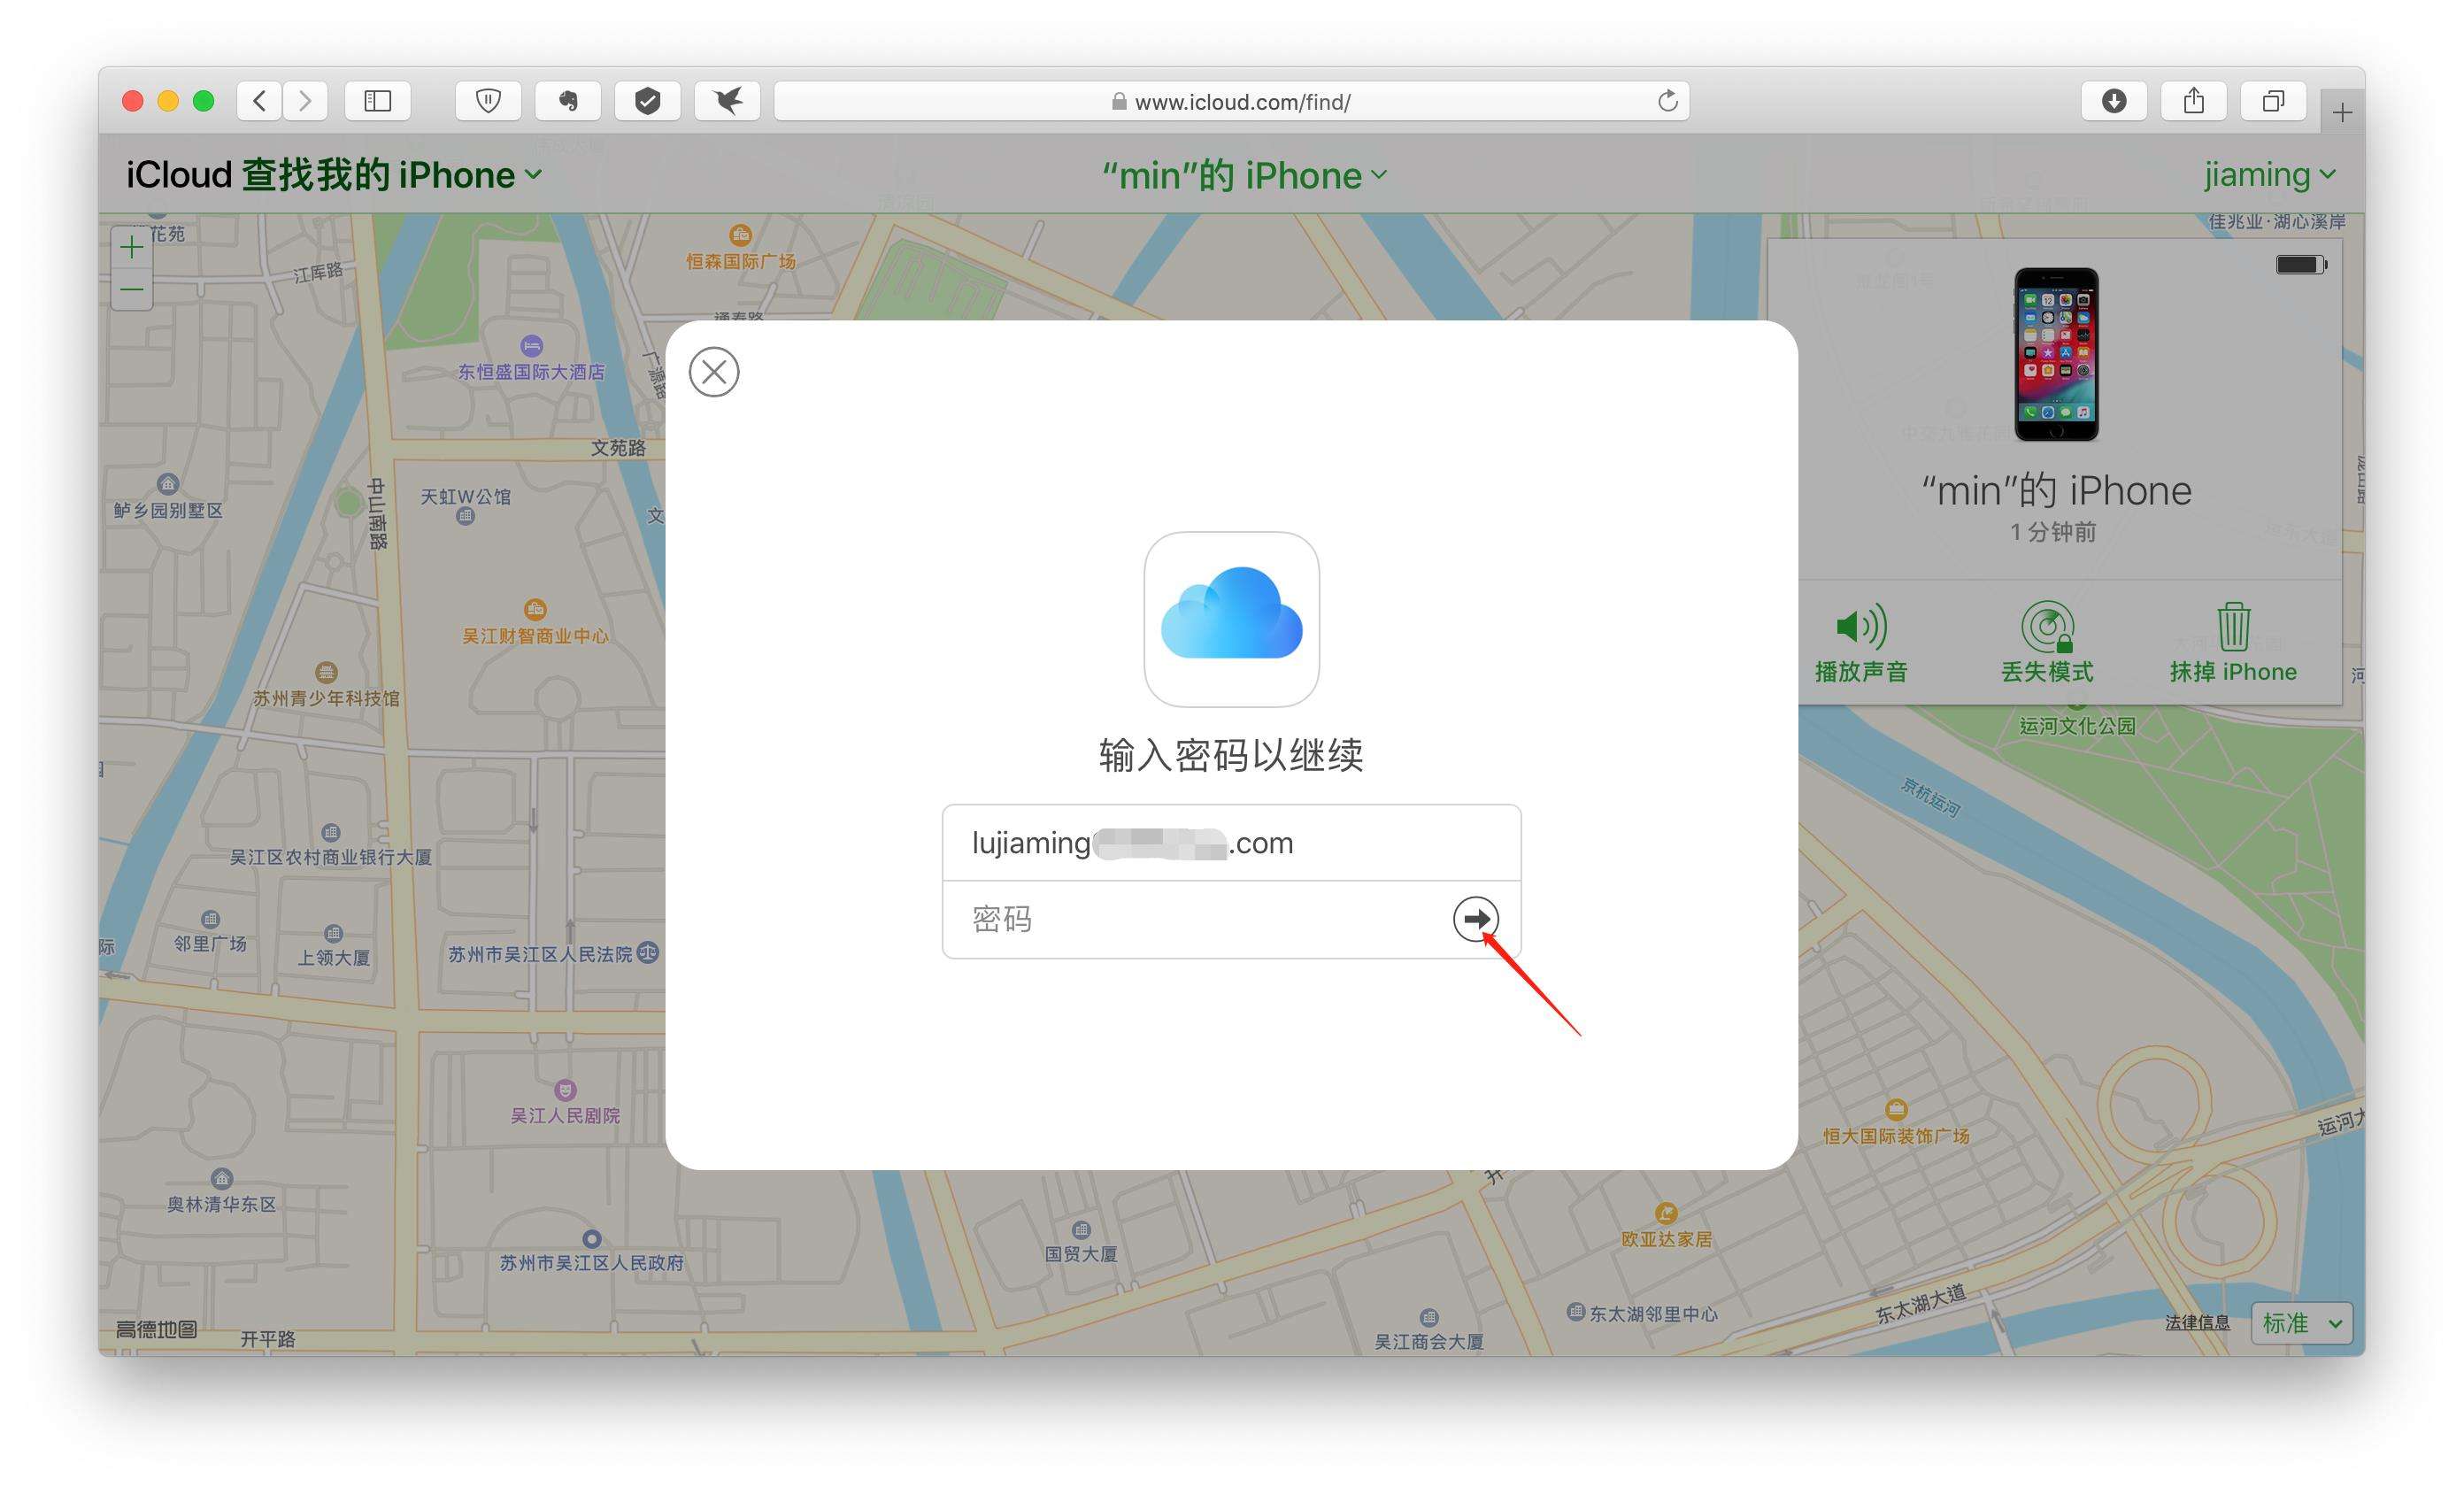Click the 1 分钟前 last-seen text

coord(2053,532)
